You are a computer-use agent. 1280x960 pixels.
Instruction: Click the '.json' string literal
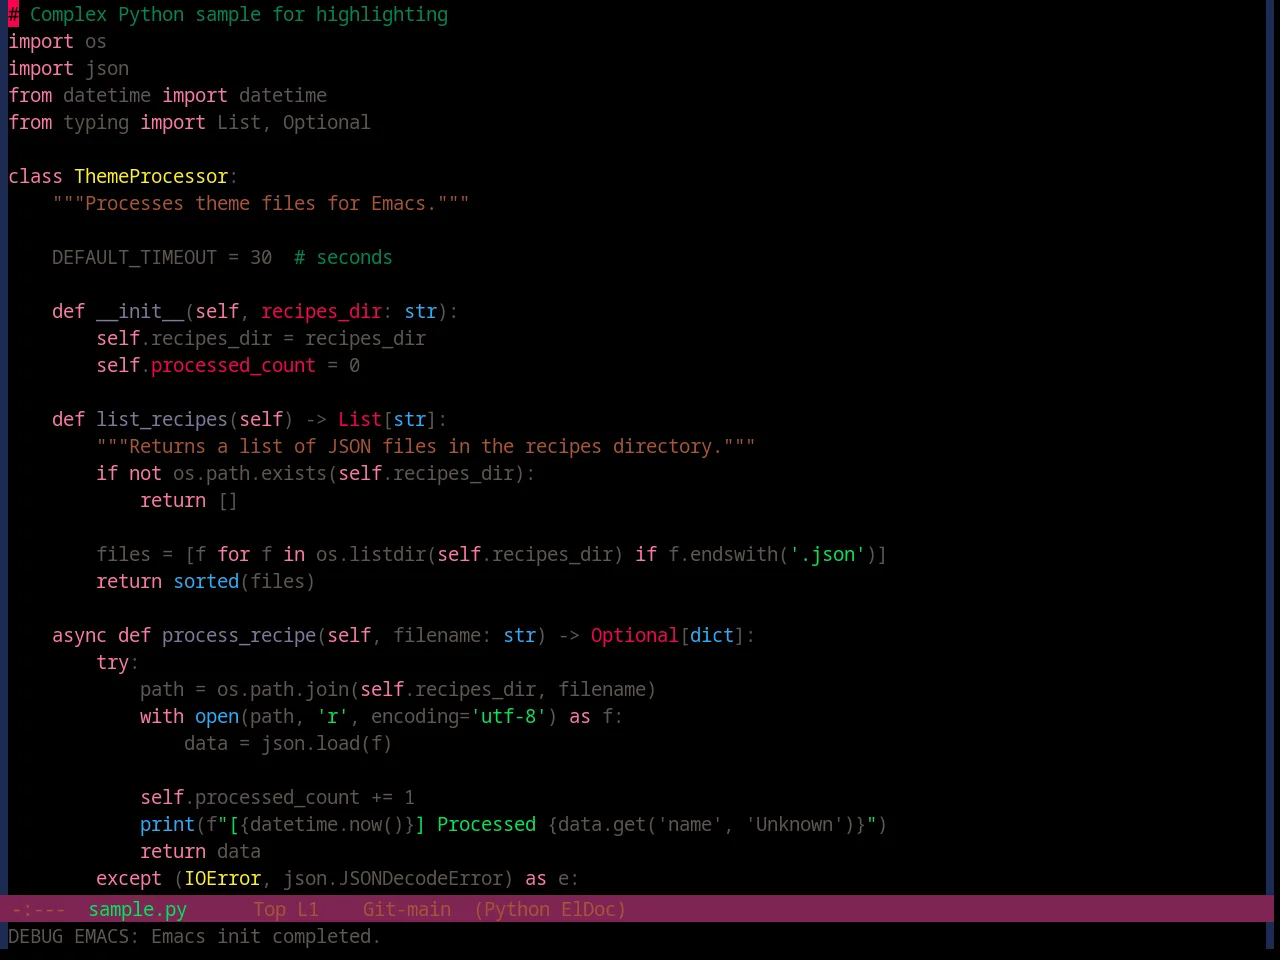[827, 554]
